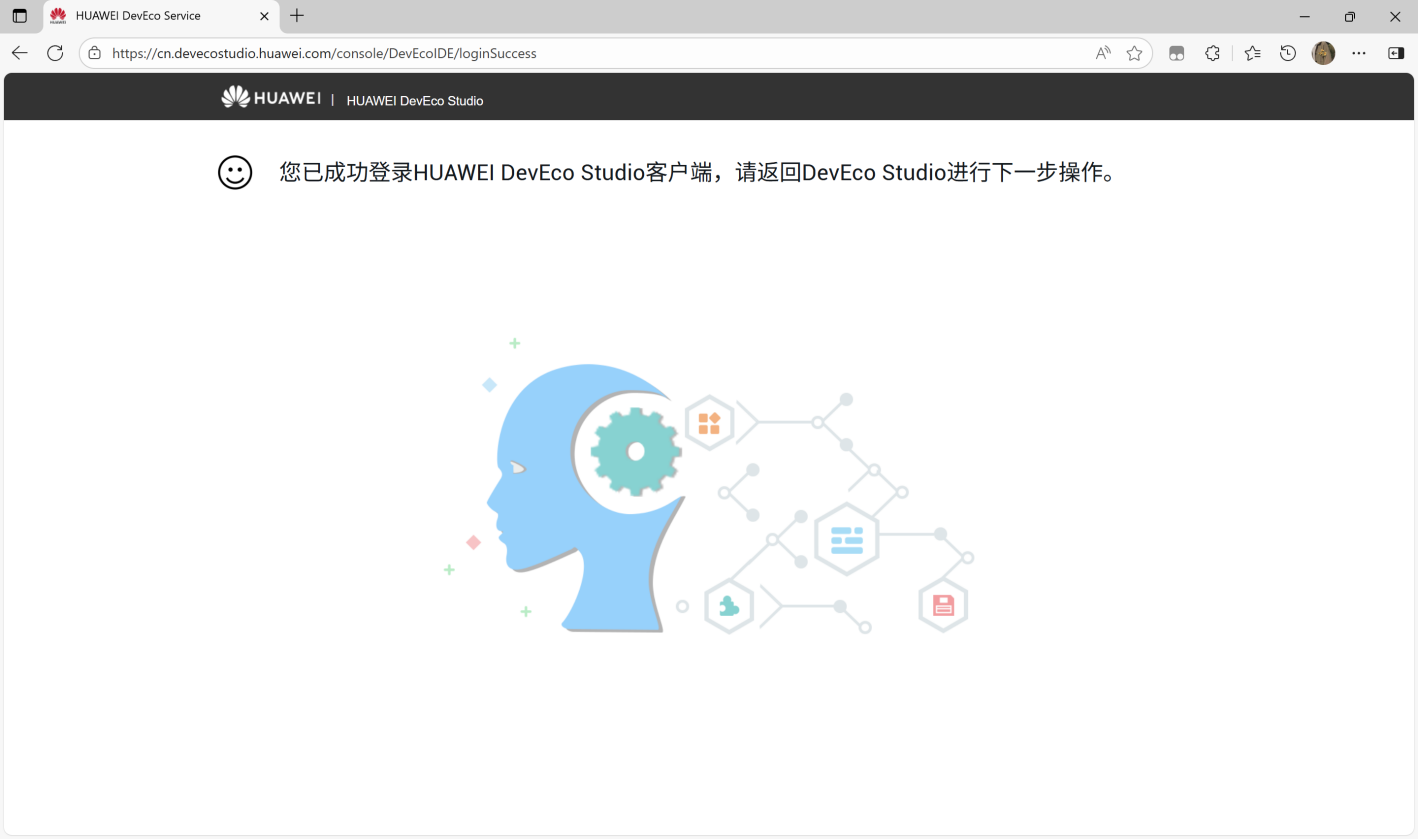Open Settings and more menu
Image resolution: width=1419 pixels, height=840 pixels.
(x=1358, y=53)
